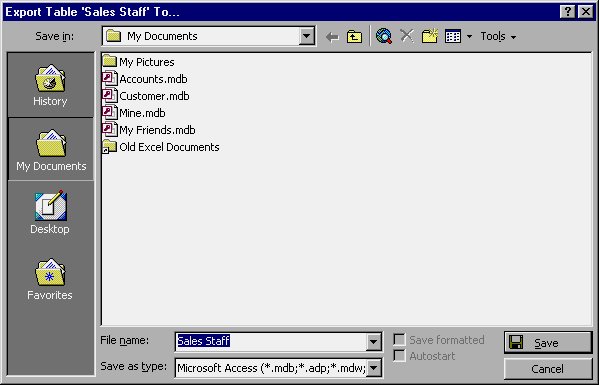Viewport: 599px width, 385px height.
Task: Toggle the Save formatted checkbox
Action: [399, 340]
